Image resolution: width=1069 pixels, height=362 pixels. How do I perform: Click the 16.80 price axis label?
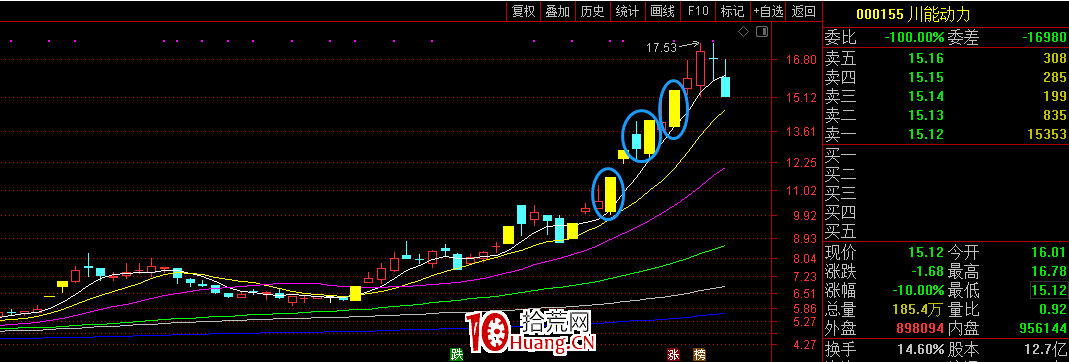coord(800,60)
